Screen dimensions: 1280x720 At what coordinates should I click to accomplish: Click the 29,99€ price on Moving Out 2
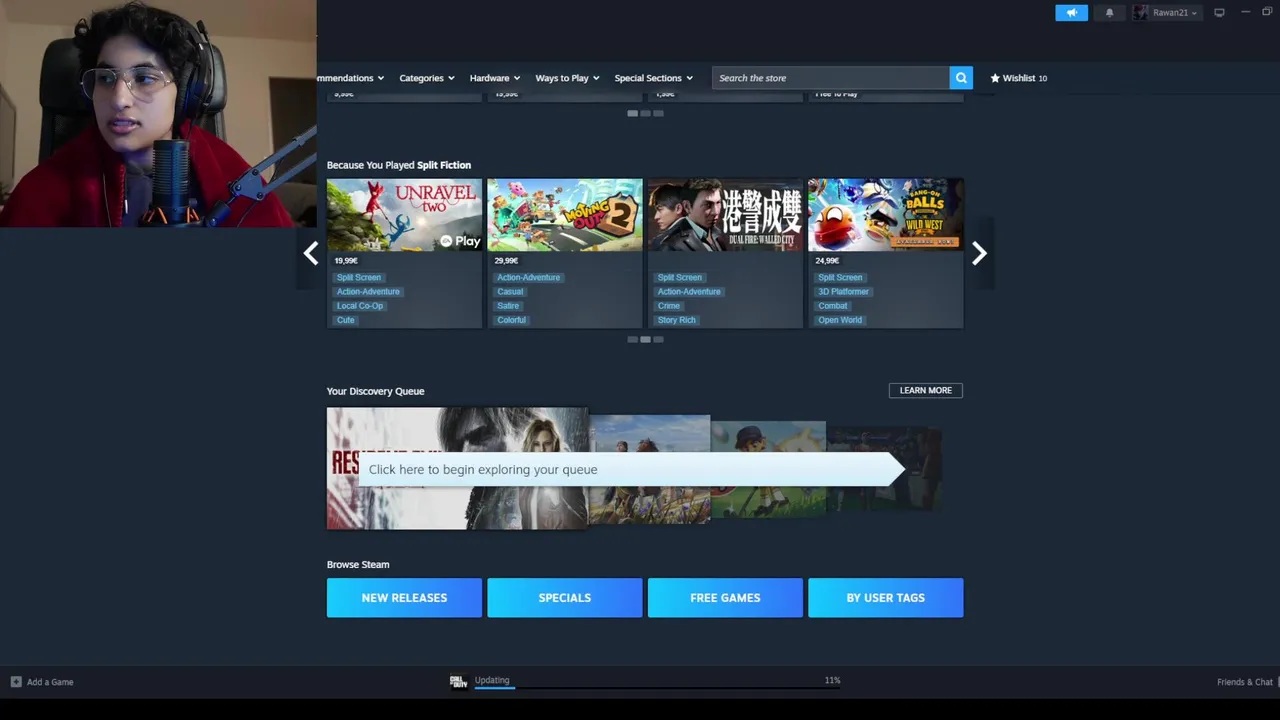[x=506, y=261]
